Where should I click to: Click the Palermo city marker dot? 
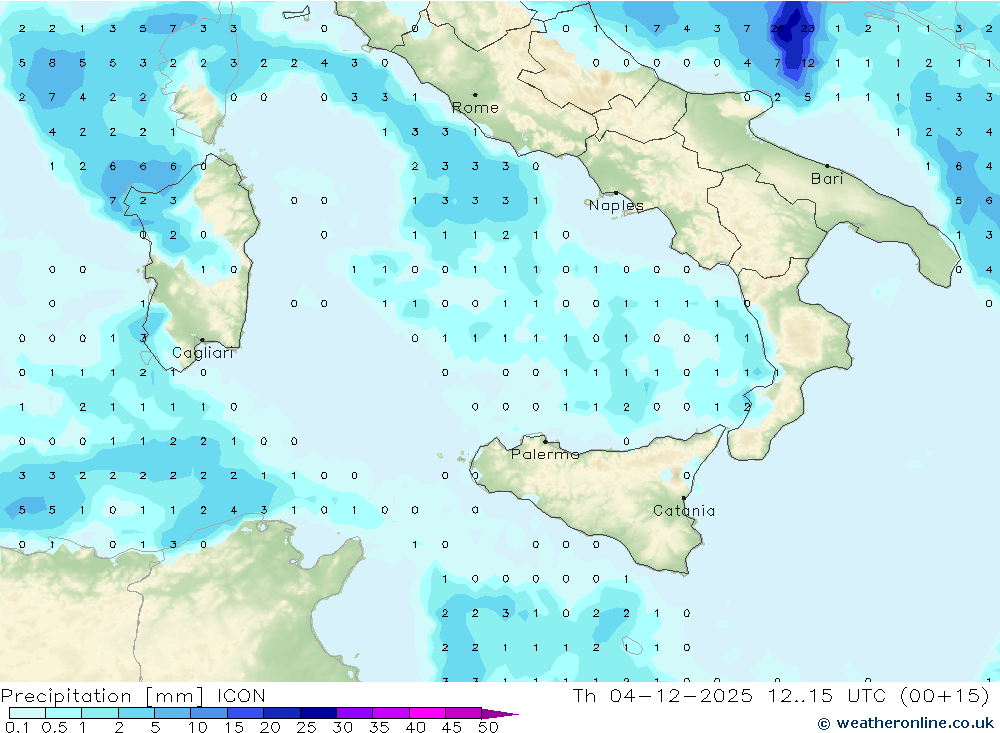545,441
